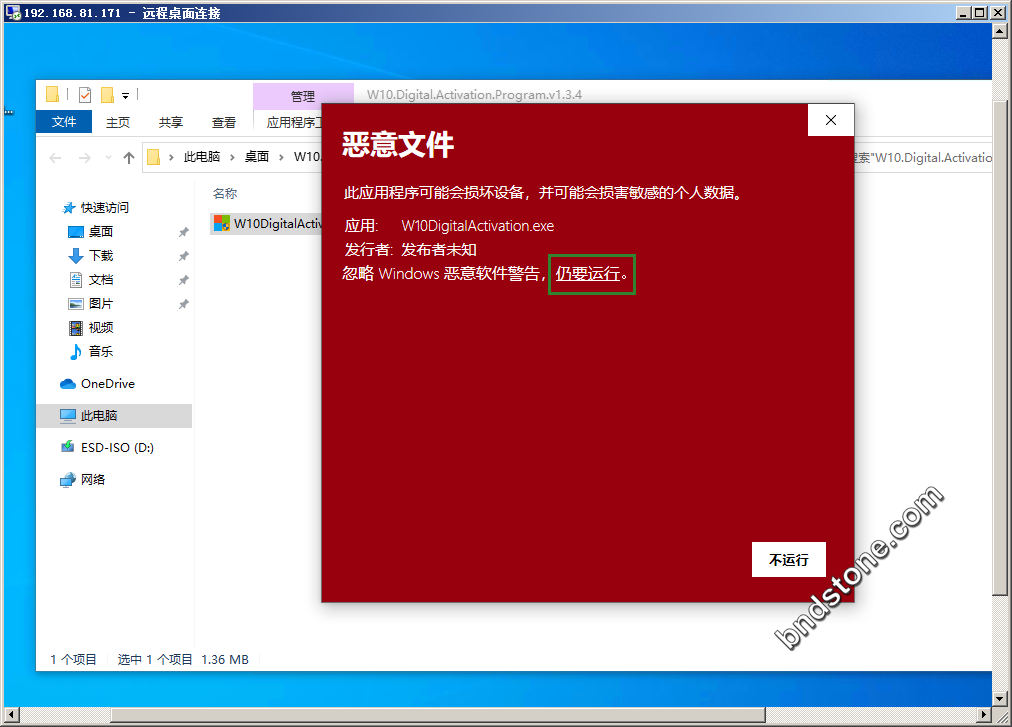
Task: Click the 名称 (Name) column header
Action: 225,193
